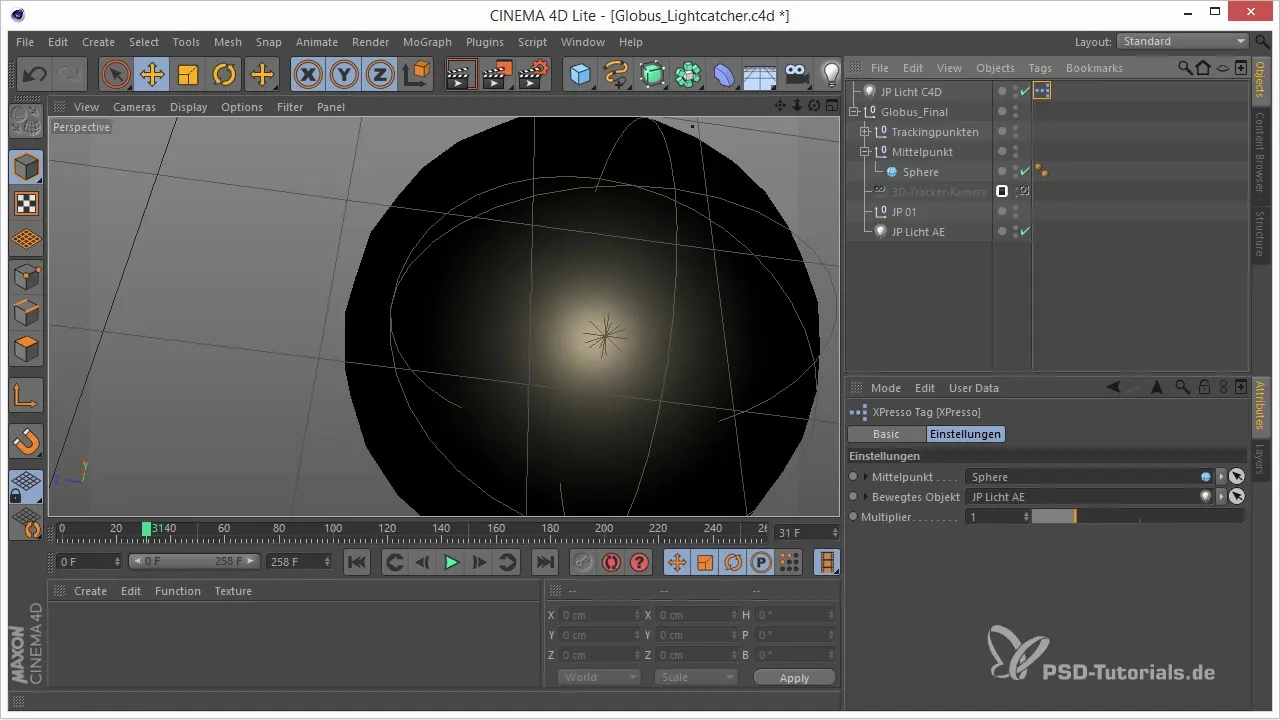Screen dimensions: 1280x720
Task: Switch to Model mode cube icon
Action: [26, 167]
